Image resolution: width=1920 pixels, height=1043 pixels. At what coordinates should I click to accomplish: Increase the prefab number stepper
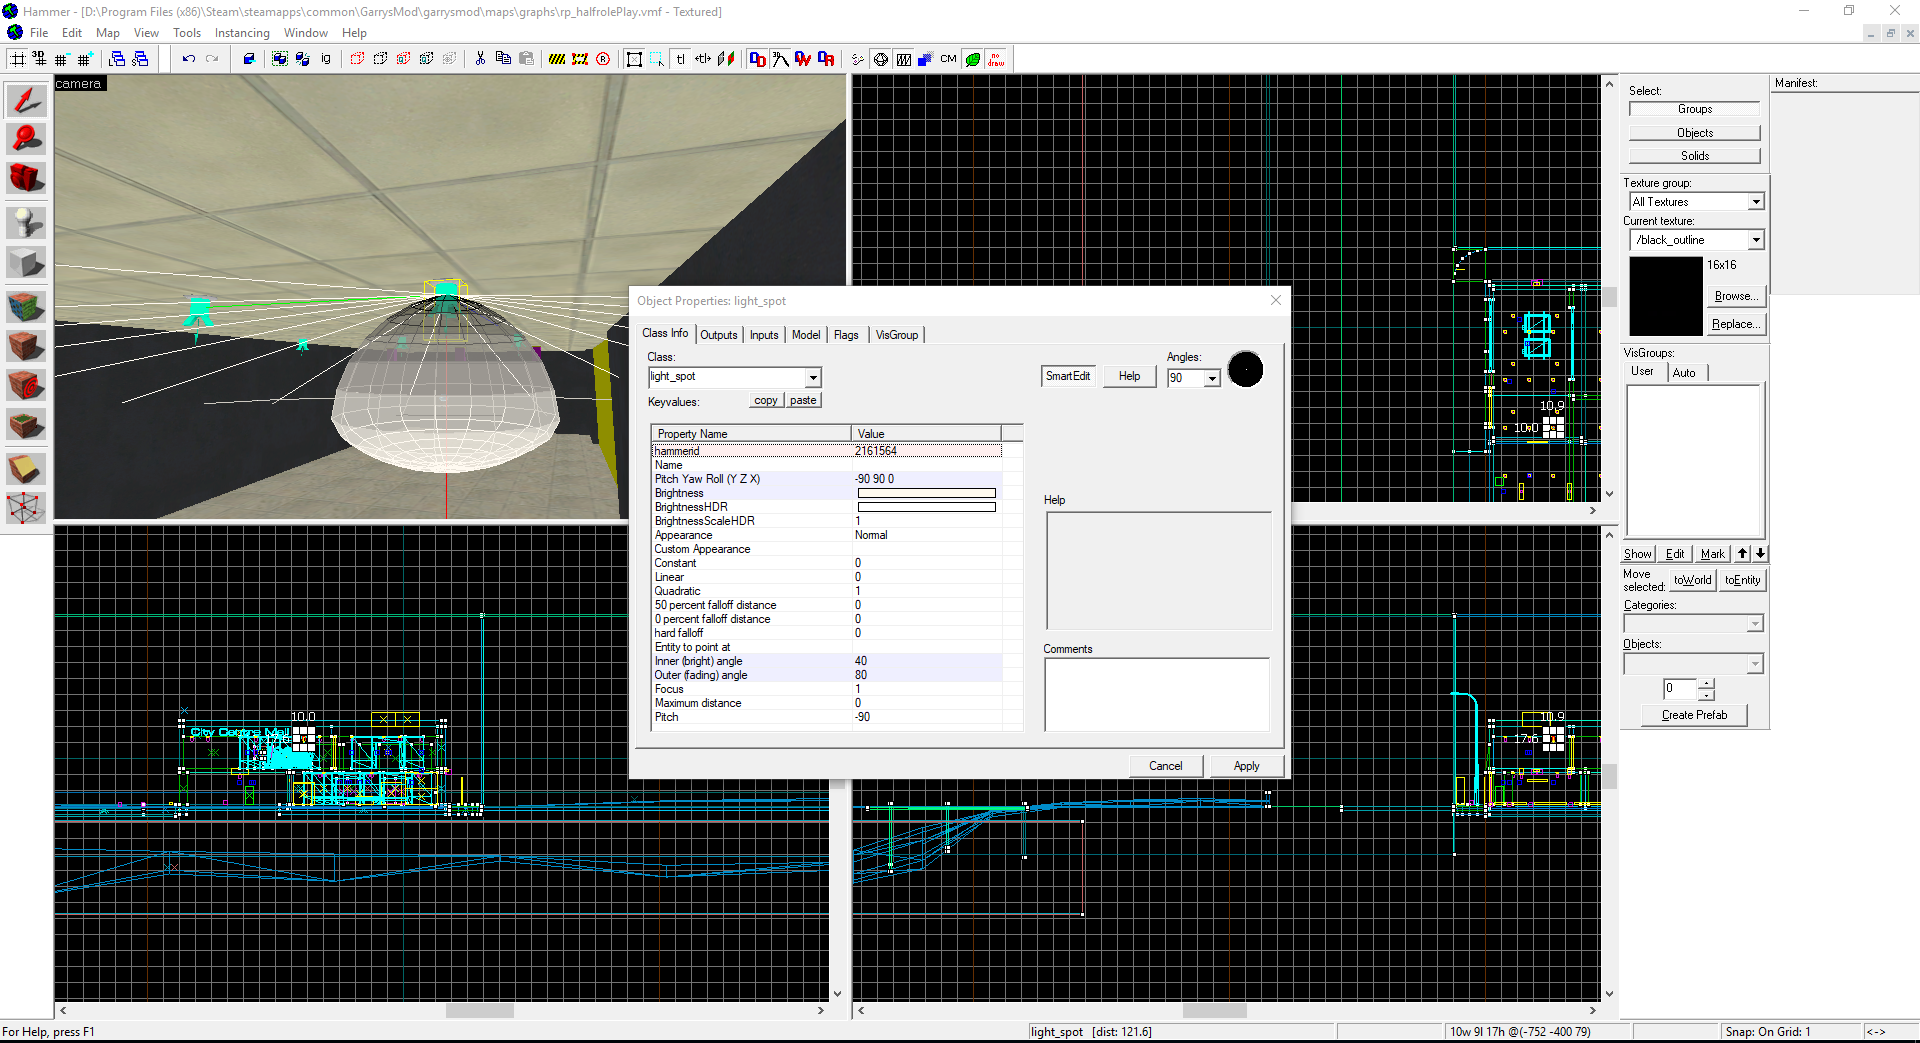(1706, 684)
